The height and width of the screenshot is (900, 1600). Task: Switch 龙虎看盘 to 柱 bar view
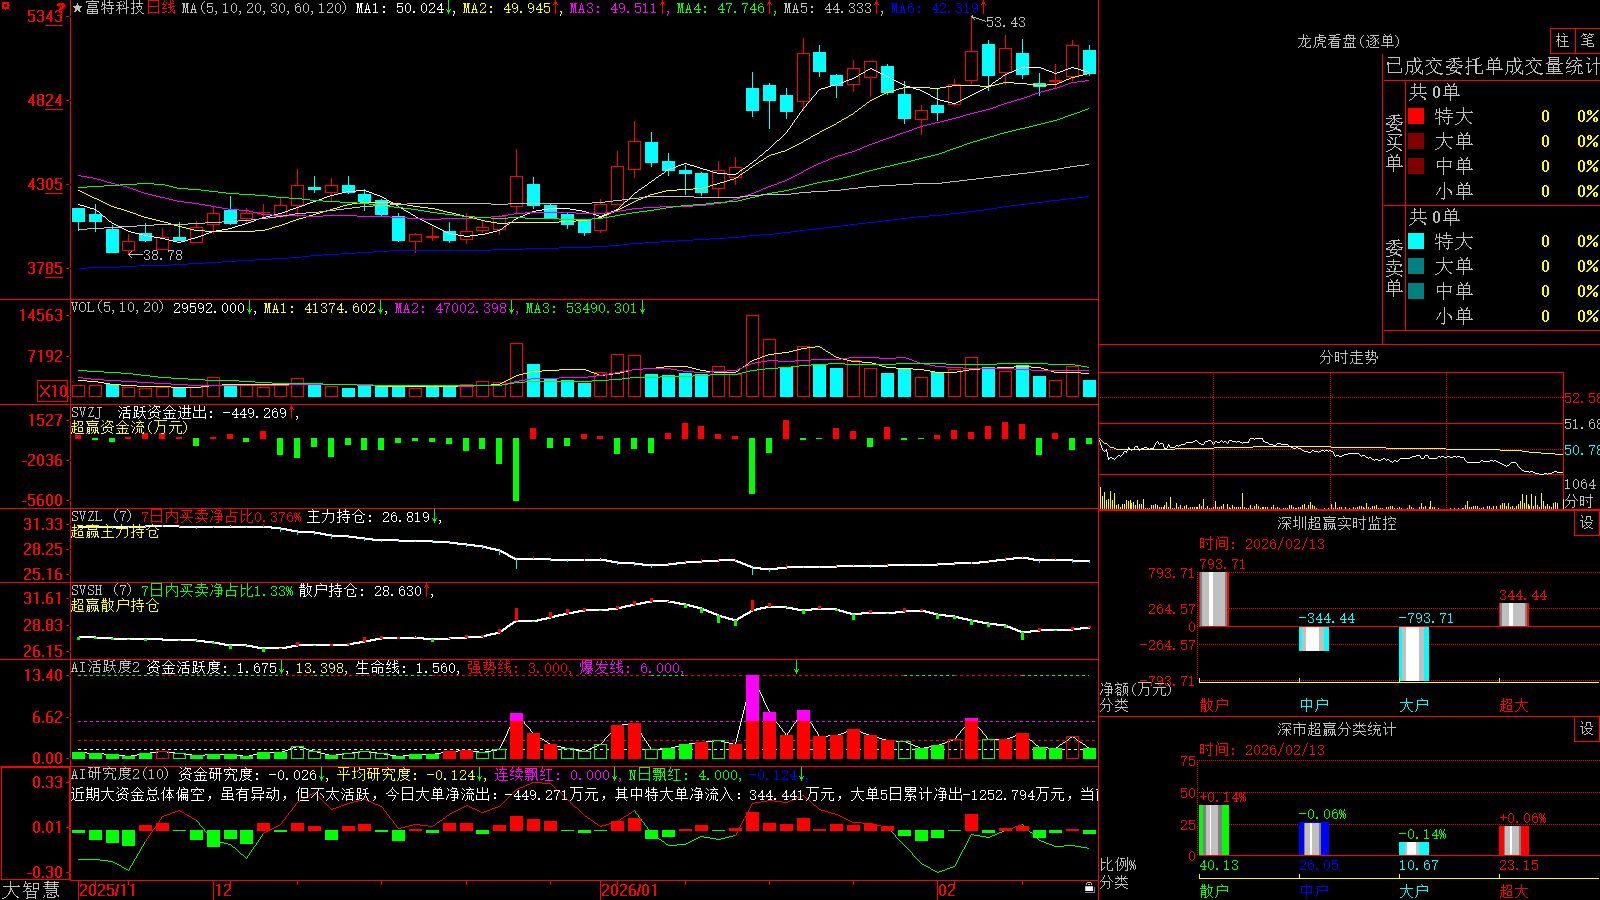point(1562,41)
